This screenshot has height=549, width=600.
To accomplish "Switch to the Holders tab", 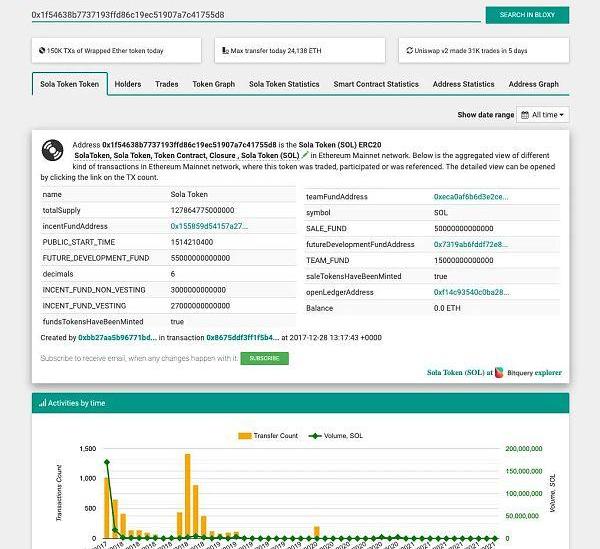I will [128, 84].
